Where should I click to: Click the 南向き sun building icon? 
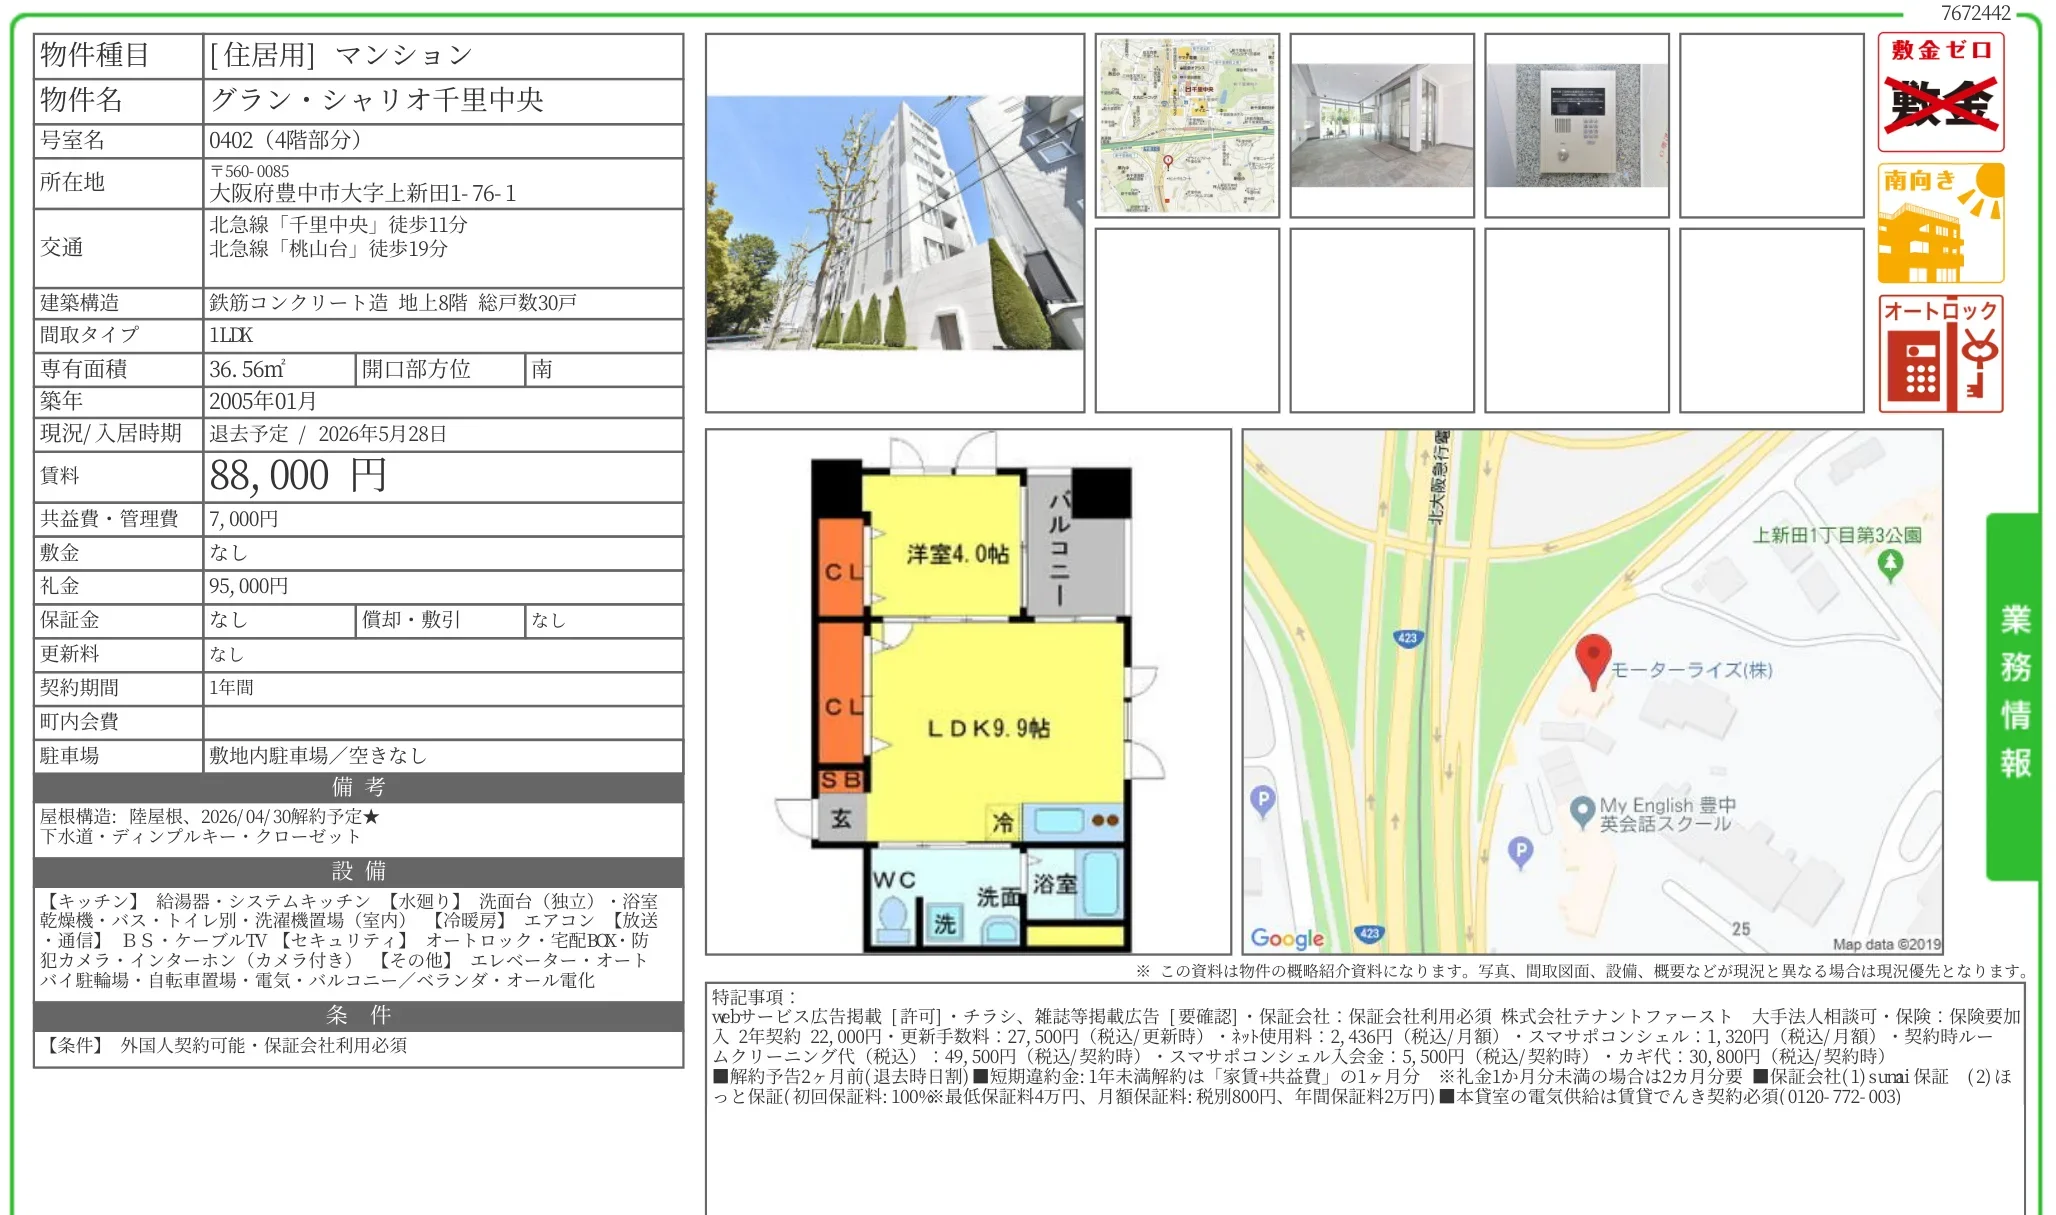point(1940,223)
